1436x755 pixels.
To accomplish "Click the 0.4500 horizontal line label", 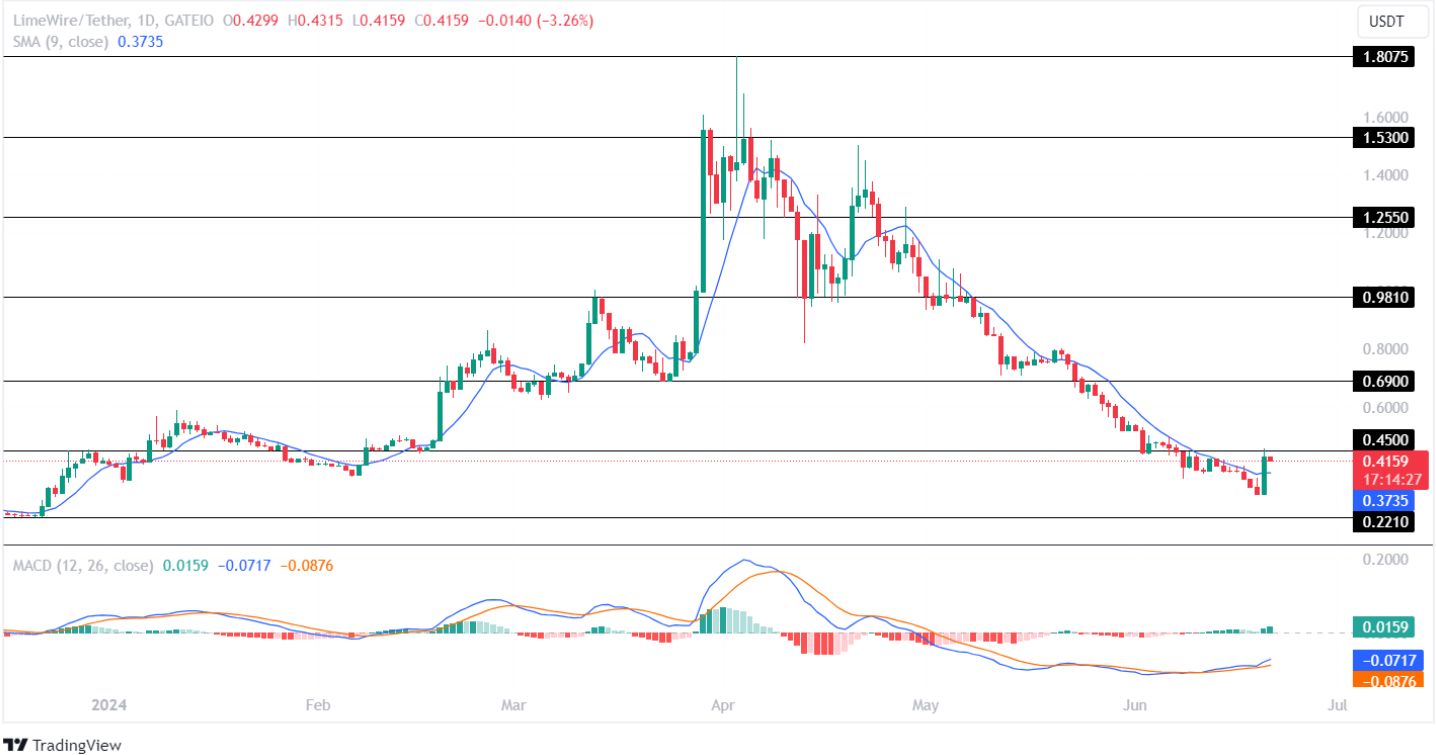I will click(x=1382, y=439).
